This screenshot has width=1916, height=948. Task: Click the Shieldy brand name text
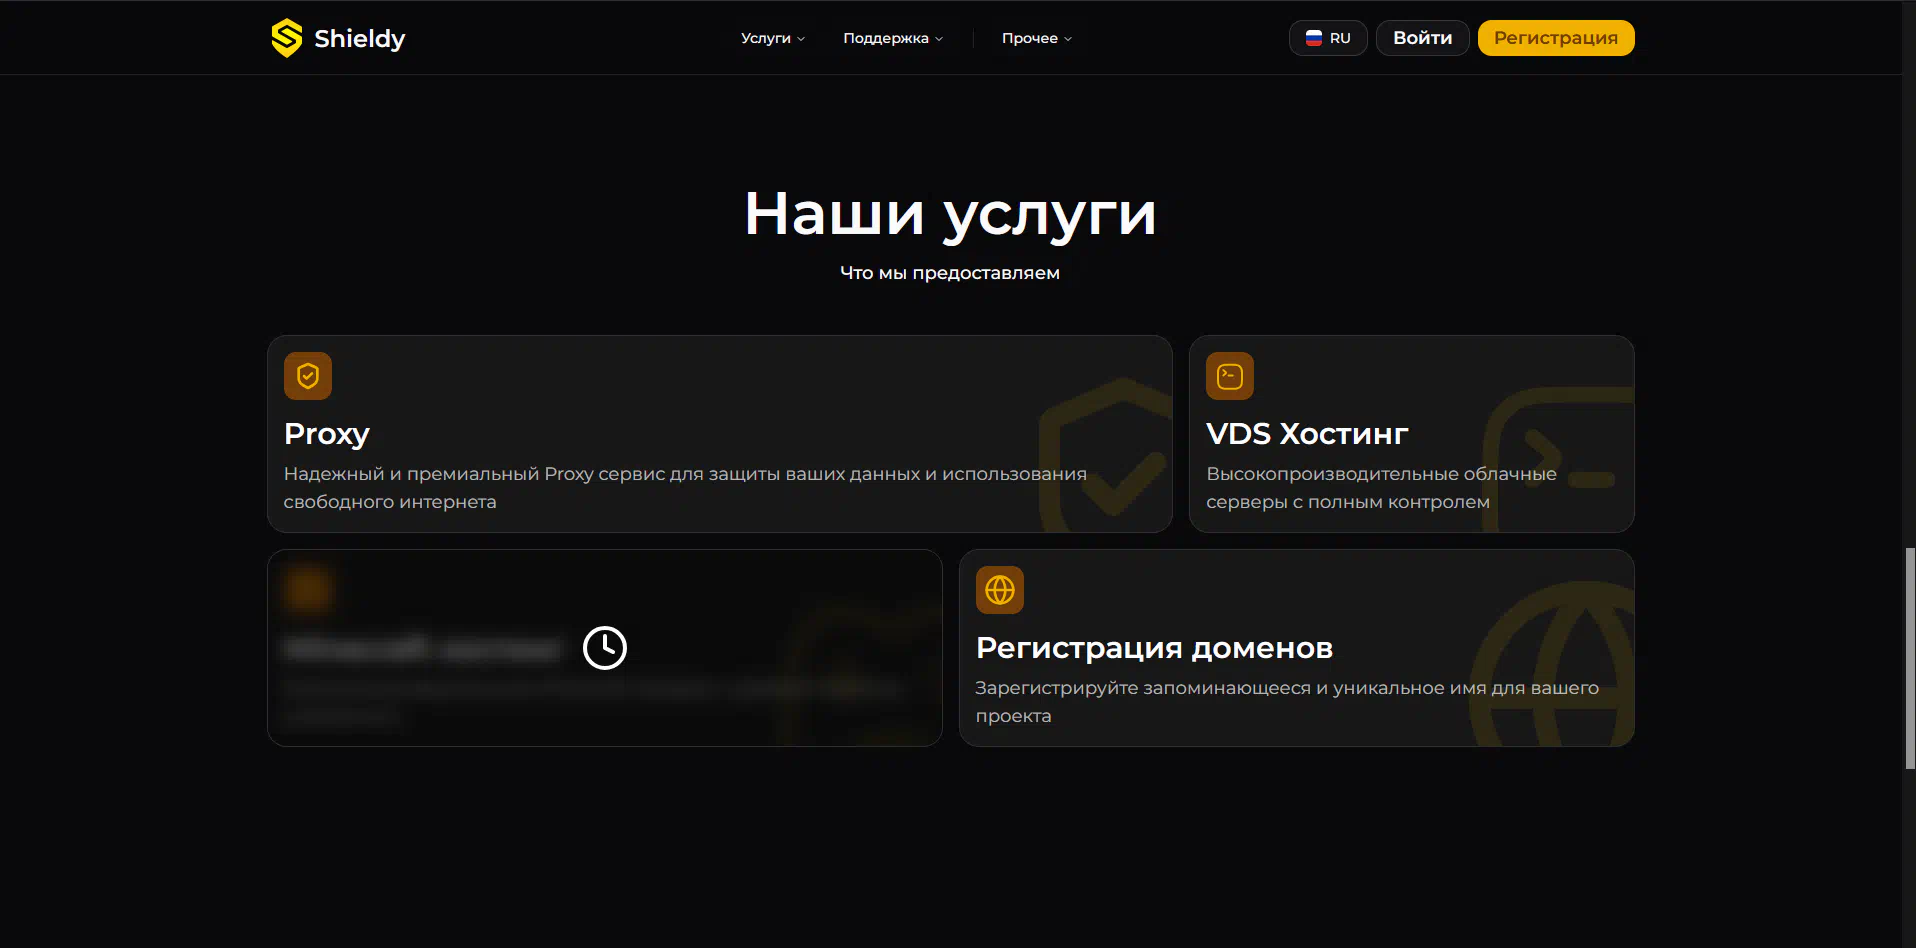(x=360, y=39)
